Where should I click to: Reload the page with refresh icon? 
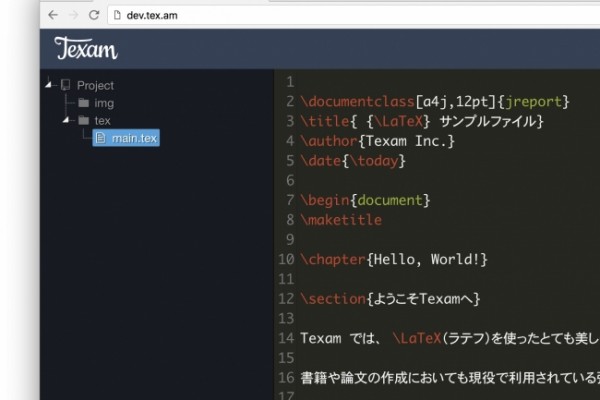click(x=94, y=15)
